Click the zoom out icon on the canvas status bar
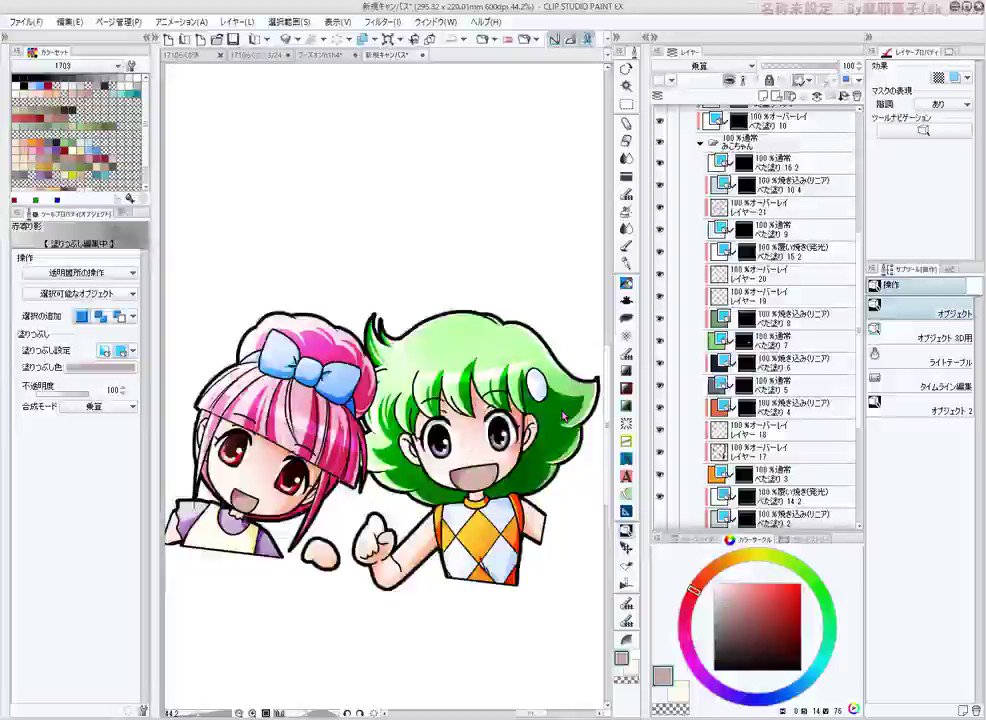Screen dimensions: 986x720 238,713
